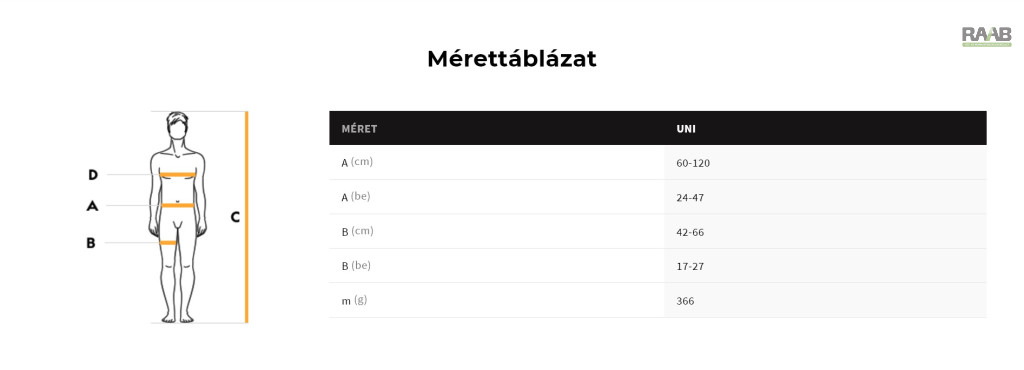
Task: Click the B (cm) 42-66 value
Action: tap(690, 232)
